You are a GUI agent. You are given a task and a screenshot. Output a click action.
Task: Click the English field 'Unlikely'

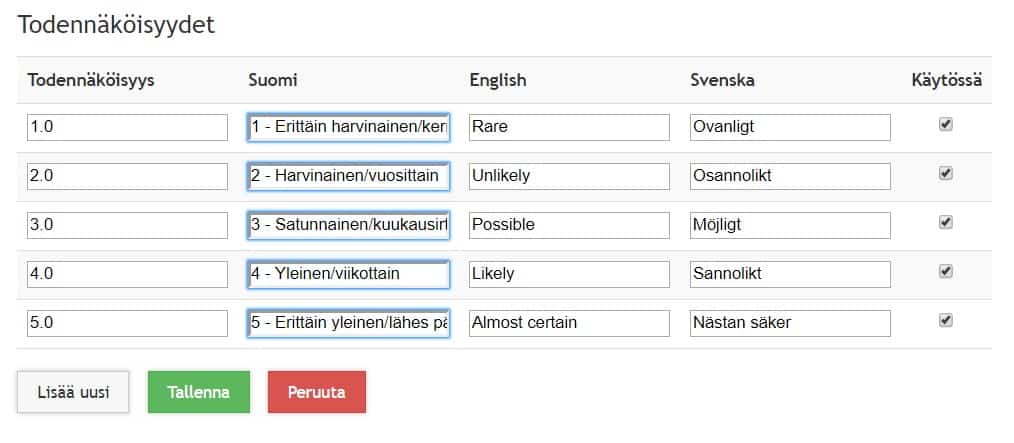[569, 176]
